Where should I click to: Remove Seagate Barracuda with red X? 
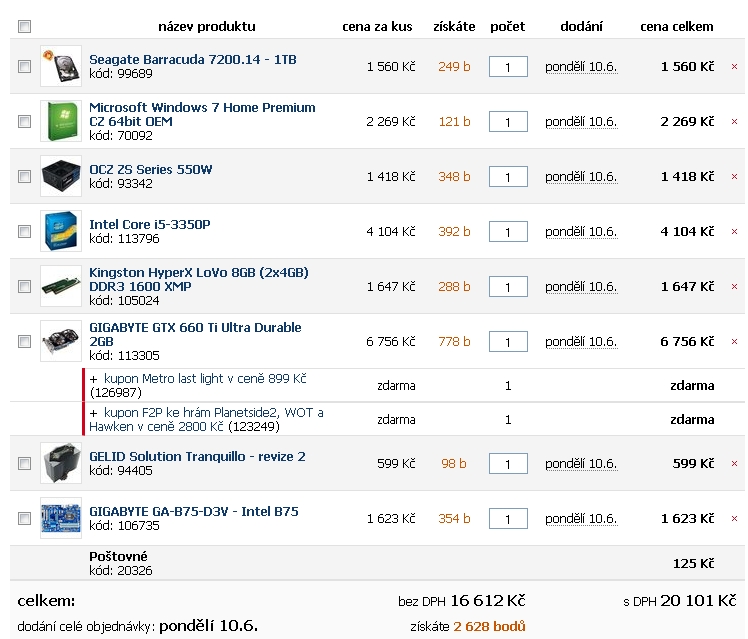coord(734,67)
